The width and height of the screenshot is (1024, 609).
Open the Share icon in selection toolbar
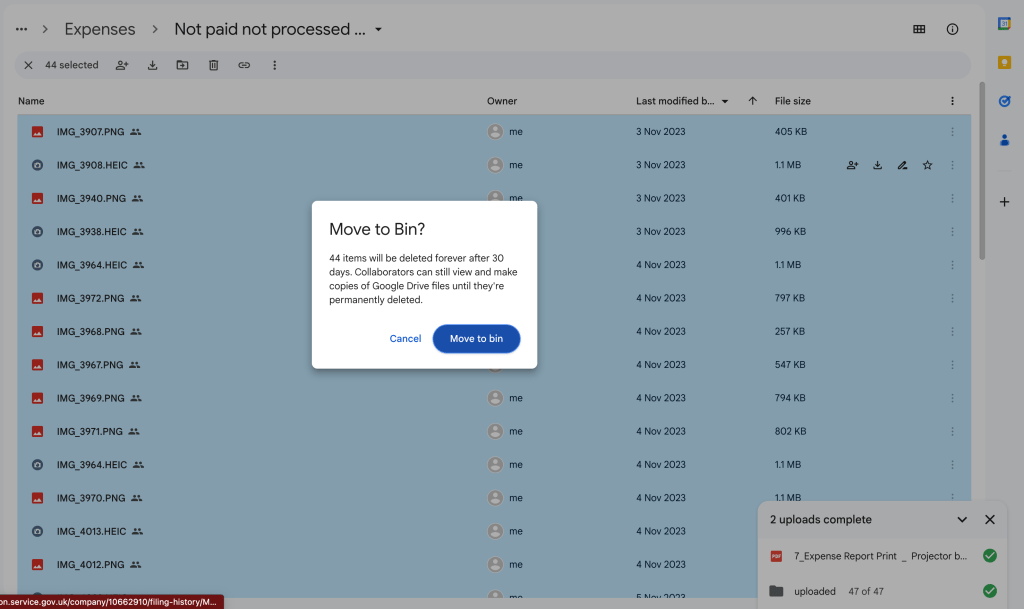point(122,65)
